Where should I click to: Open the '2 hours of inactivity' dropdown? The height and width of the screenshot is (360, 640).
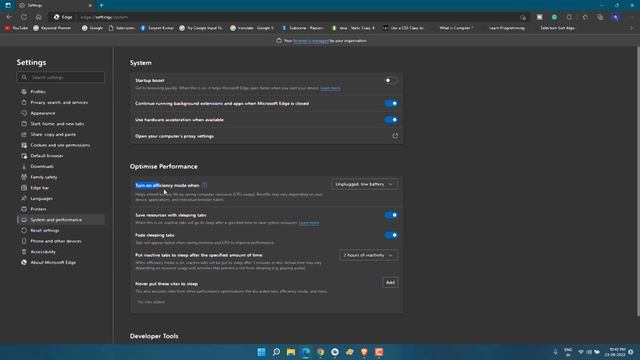tap(369, 255)
